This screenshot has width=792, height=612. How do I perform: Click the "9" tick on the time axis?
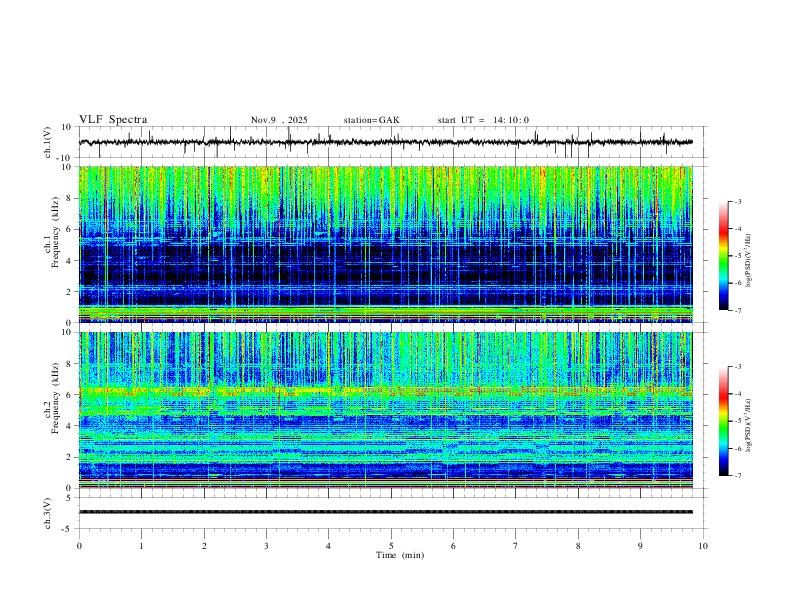click(640, 546)
